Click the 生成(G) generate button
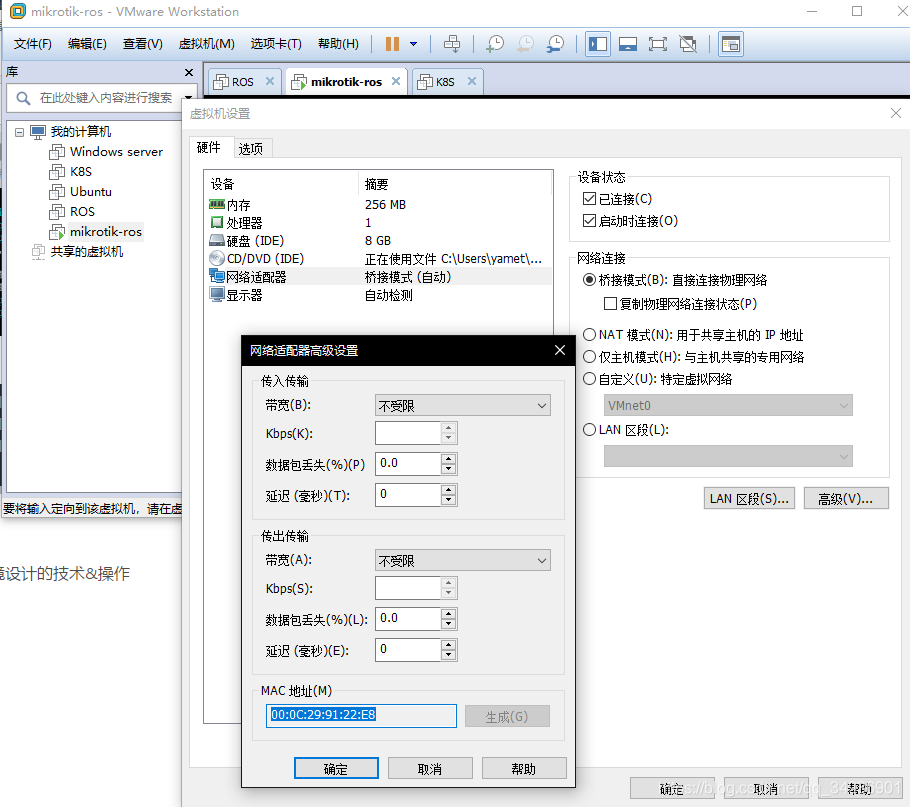910x807 pixels. (507, 716)
